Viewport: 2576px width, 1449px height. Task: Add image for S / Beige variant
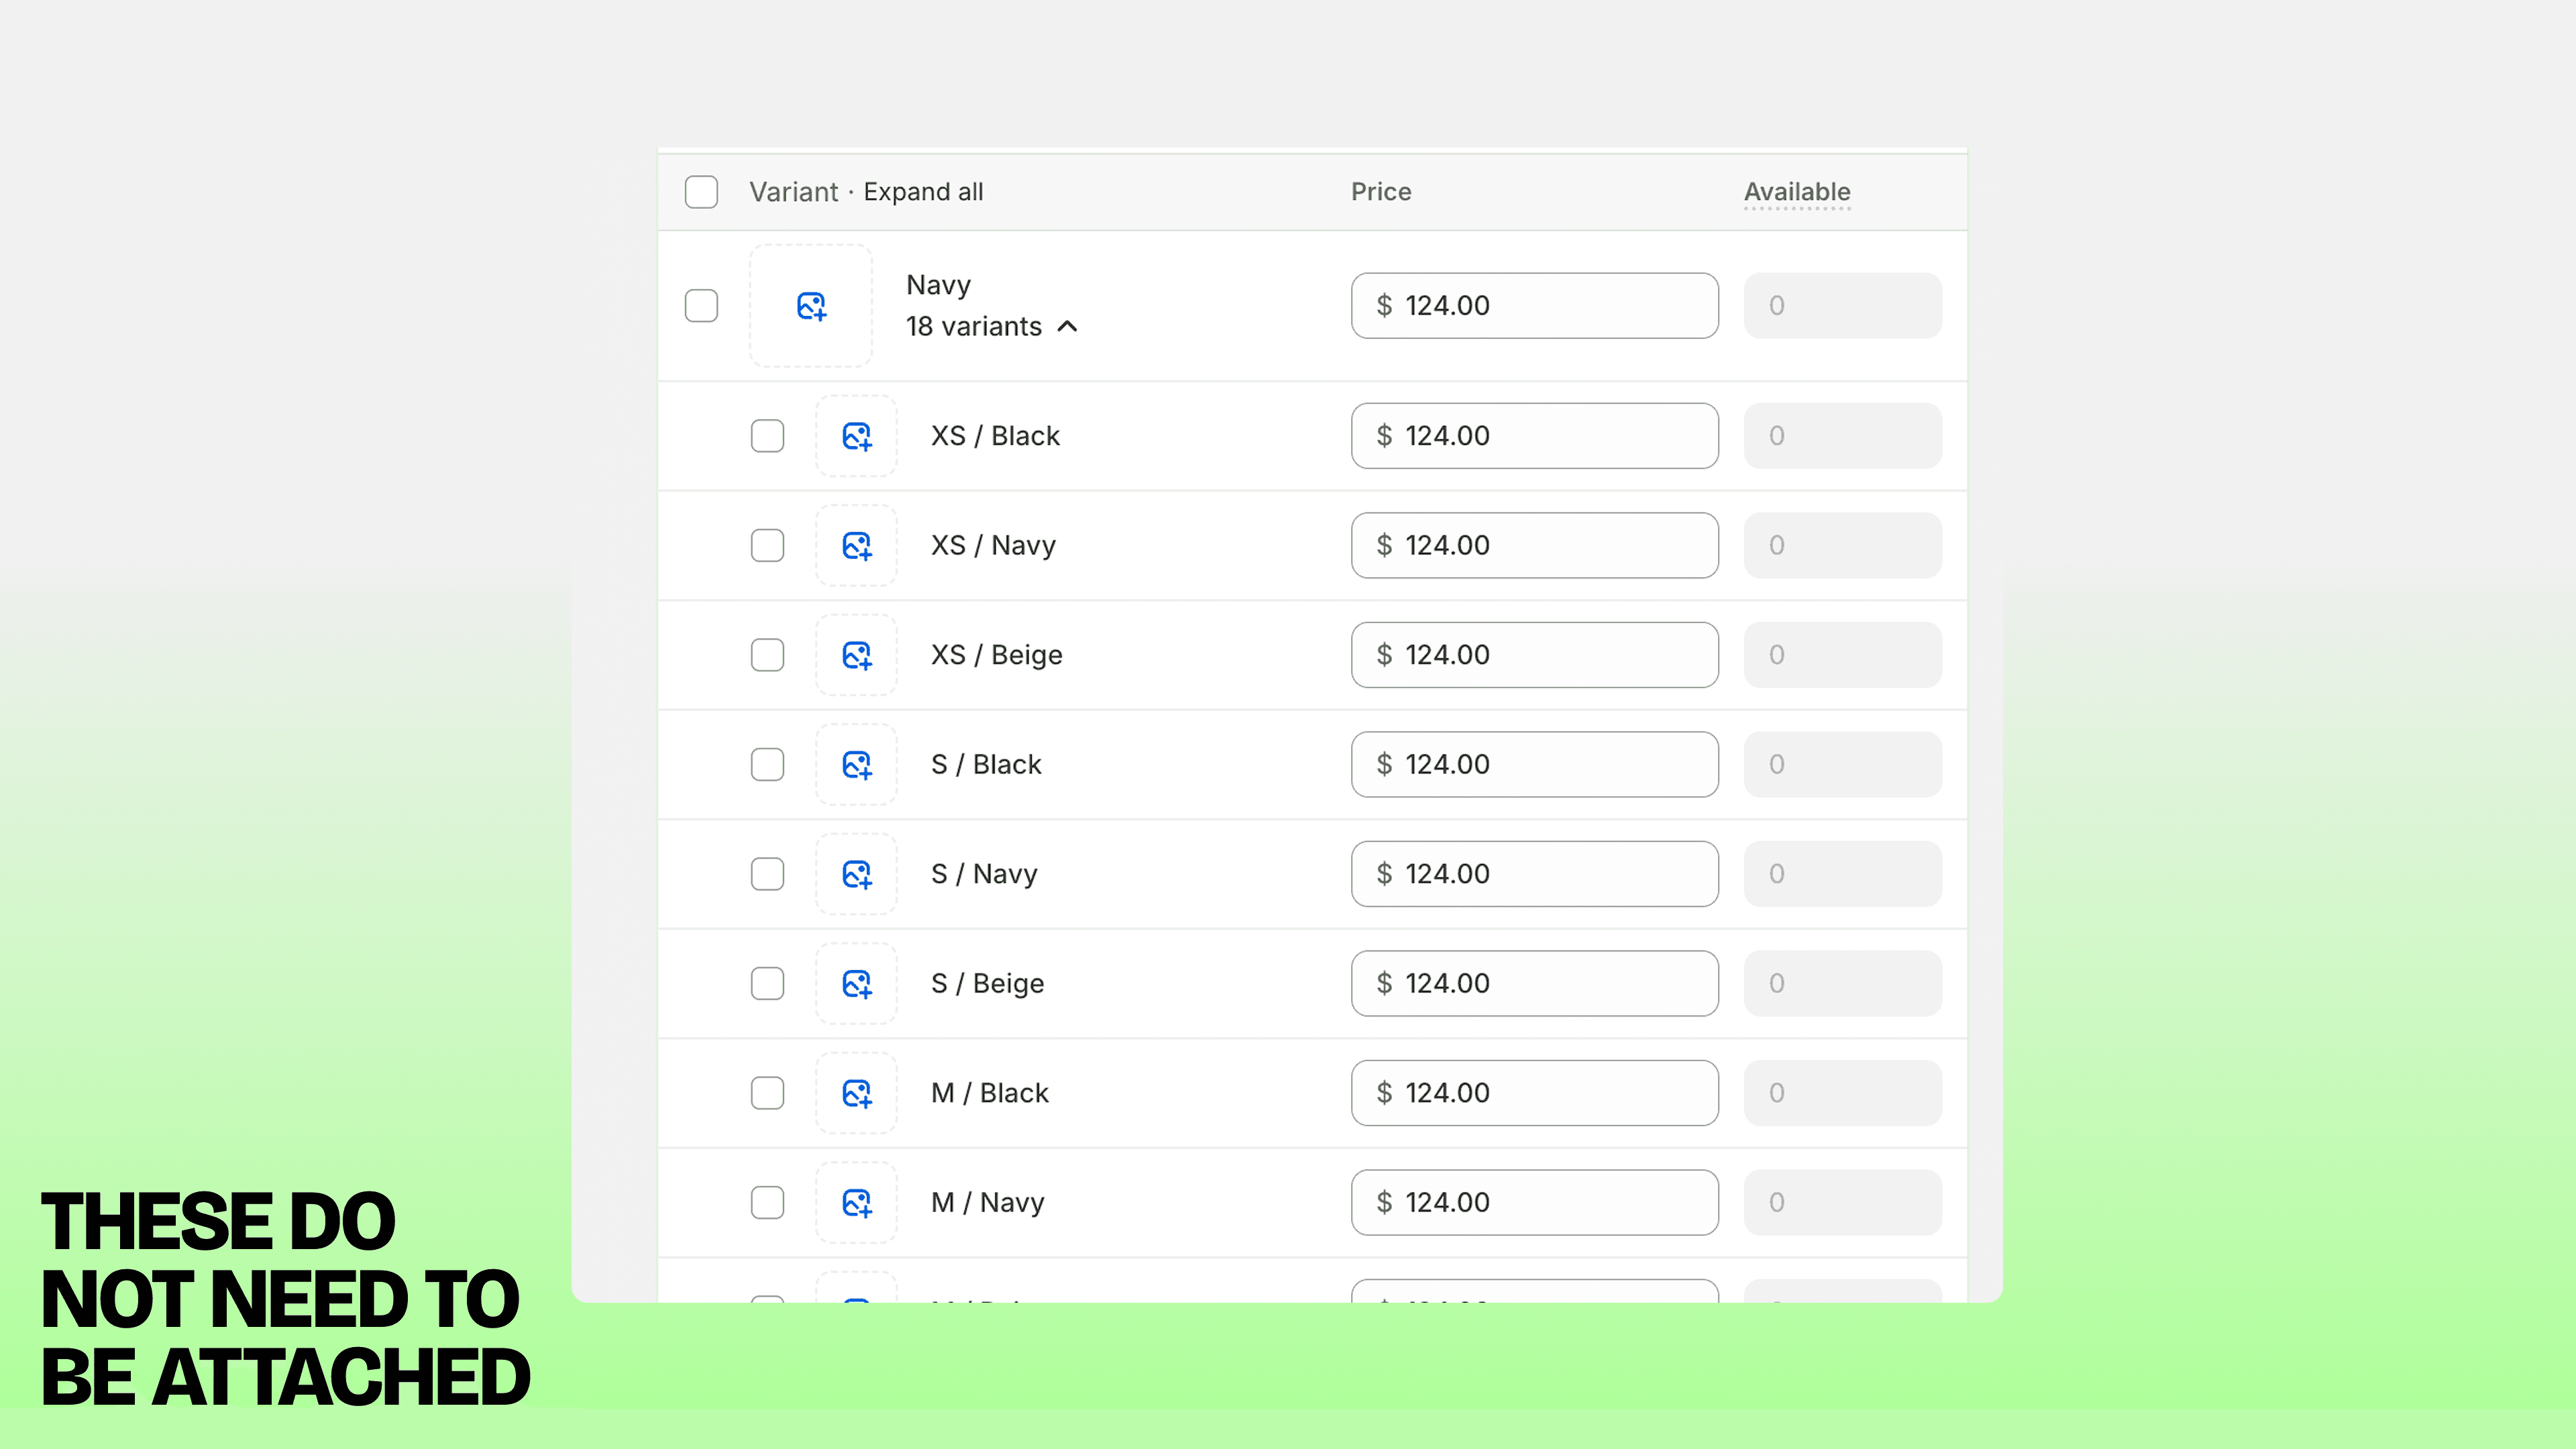(856, 984)
